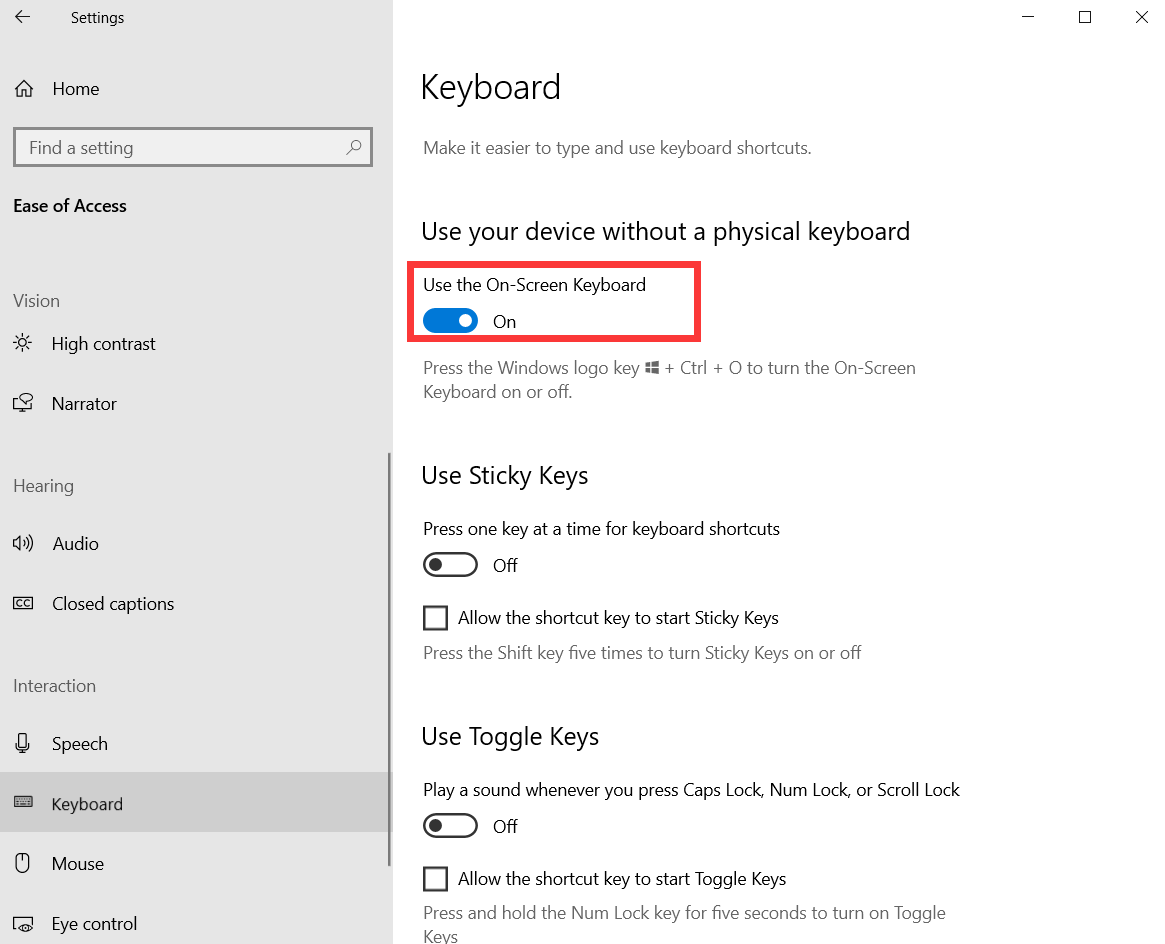
Task: Enable Sticky Keys toggle
Action: pos(450,564)
